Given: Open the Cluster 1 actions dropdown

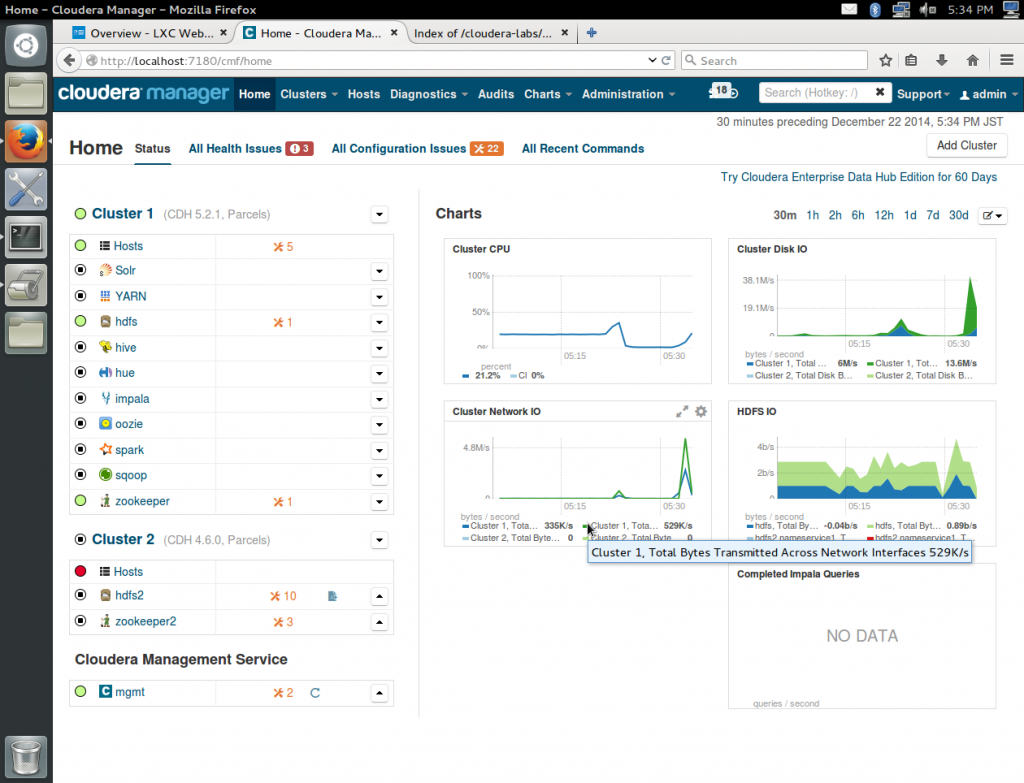Looking at the screenshot, I should point(379,214).
